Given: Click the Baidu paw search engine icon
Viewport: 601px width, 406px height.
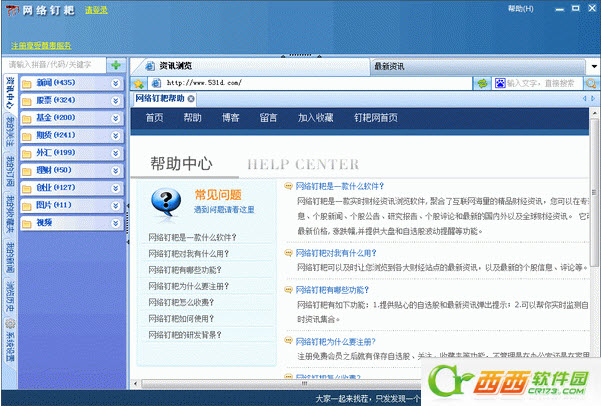Looking at the screenshot, I should click(500, 83).
